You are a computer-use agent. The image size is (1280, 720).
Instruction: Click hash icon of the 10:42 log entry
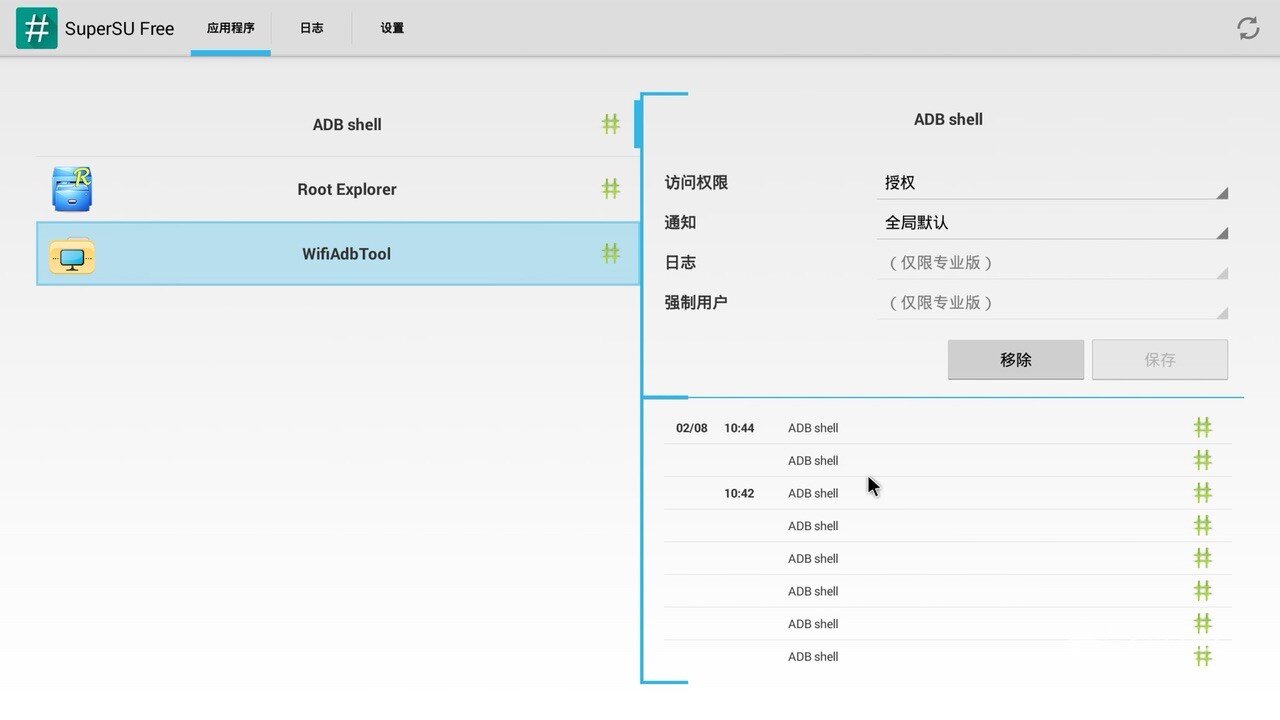pos(1203,493)
